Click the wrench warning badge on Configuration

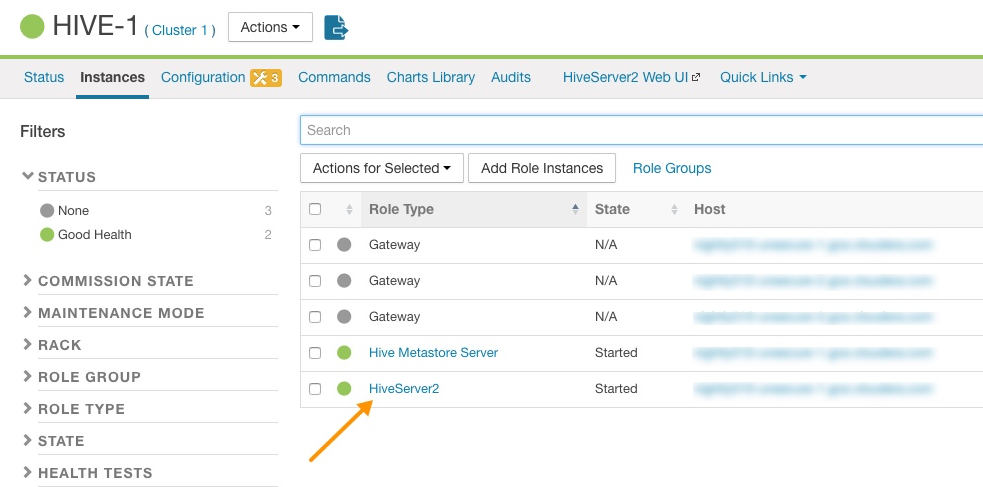265,78
